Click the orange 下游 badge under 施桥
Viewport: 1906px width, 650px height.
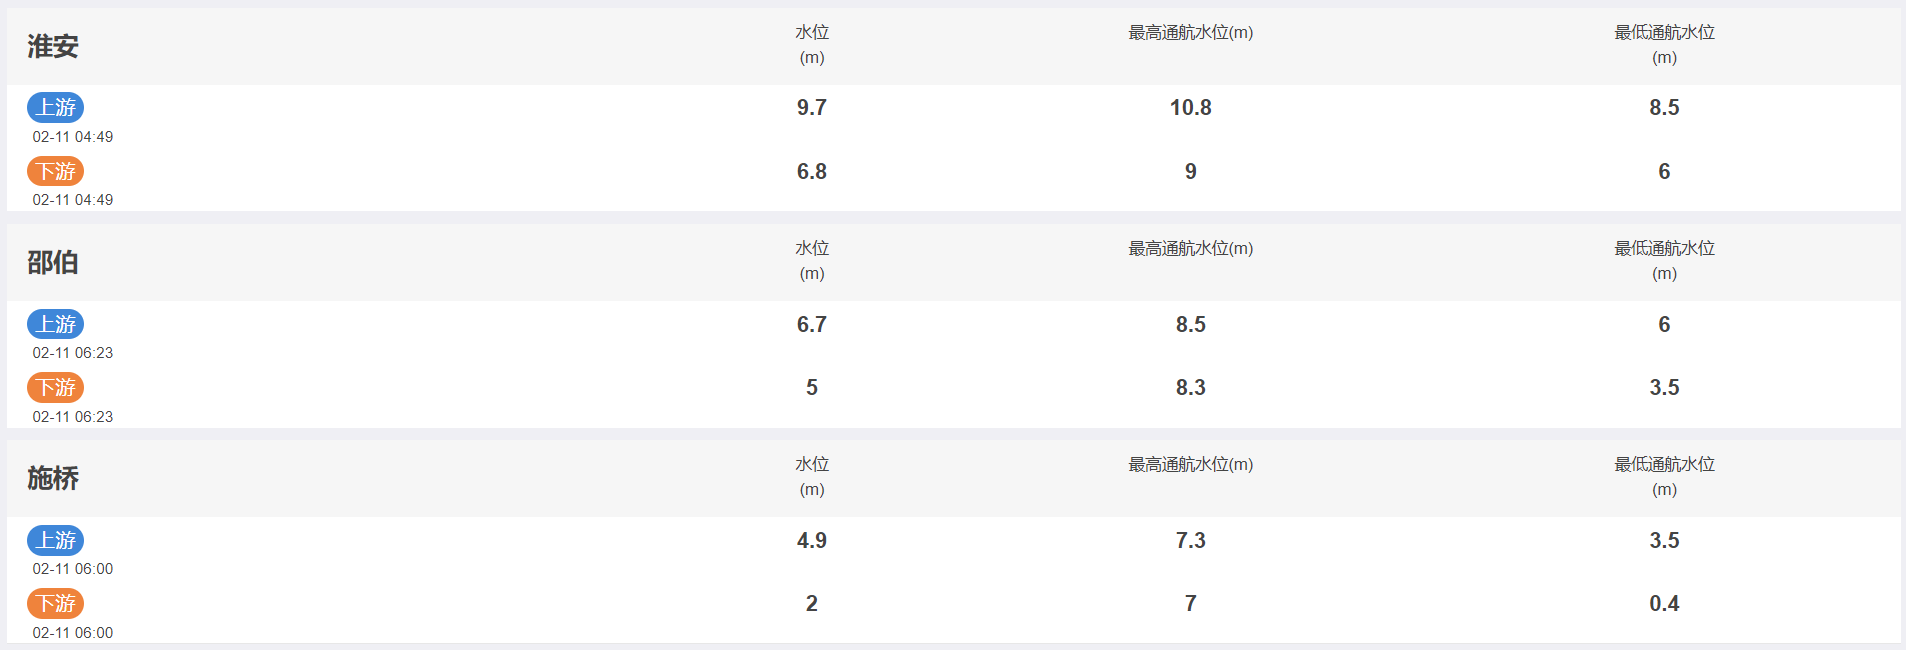coord(55,603)
